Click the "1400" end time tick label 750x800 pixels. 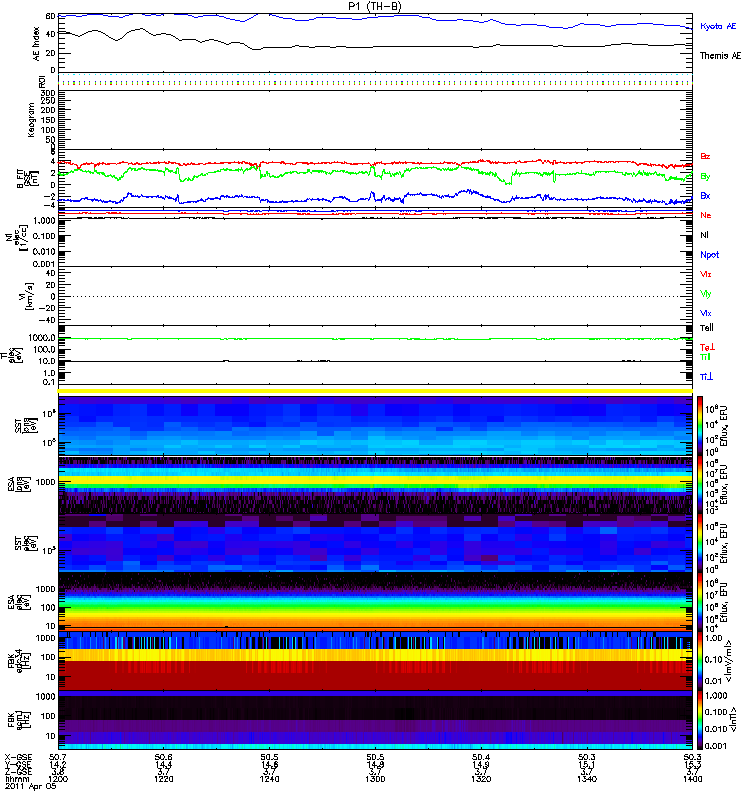(692, 779)
